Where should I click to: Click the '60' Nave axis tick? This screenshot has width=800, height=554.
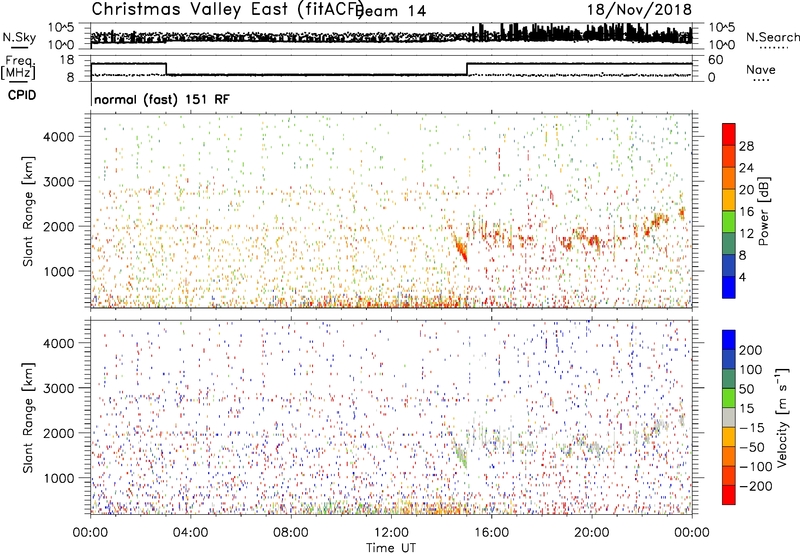point(715,60)
